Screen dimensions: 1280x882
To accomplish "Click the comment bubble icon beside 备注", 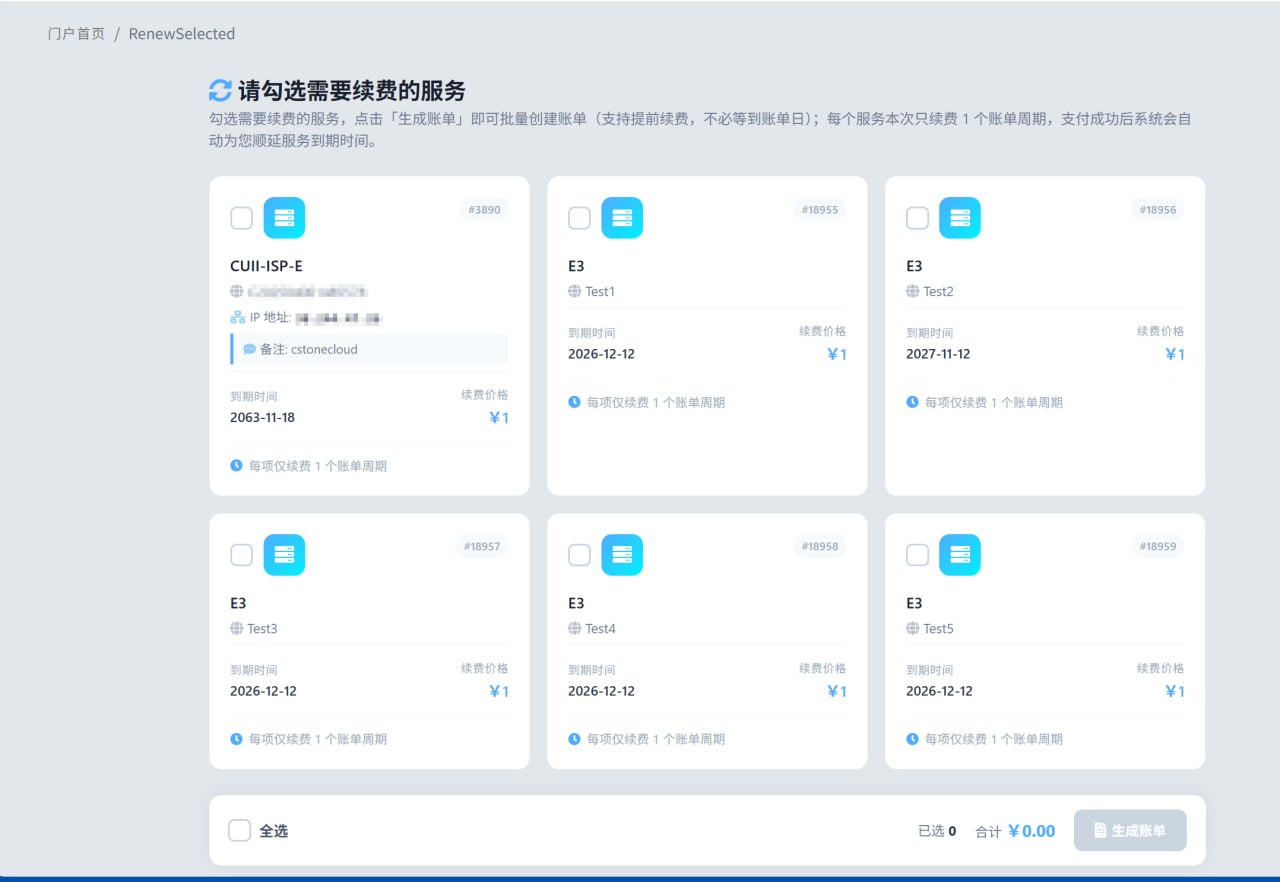I will [249, 350].
